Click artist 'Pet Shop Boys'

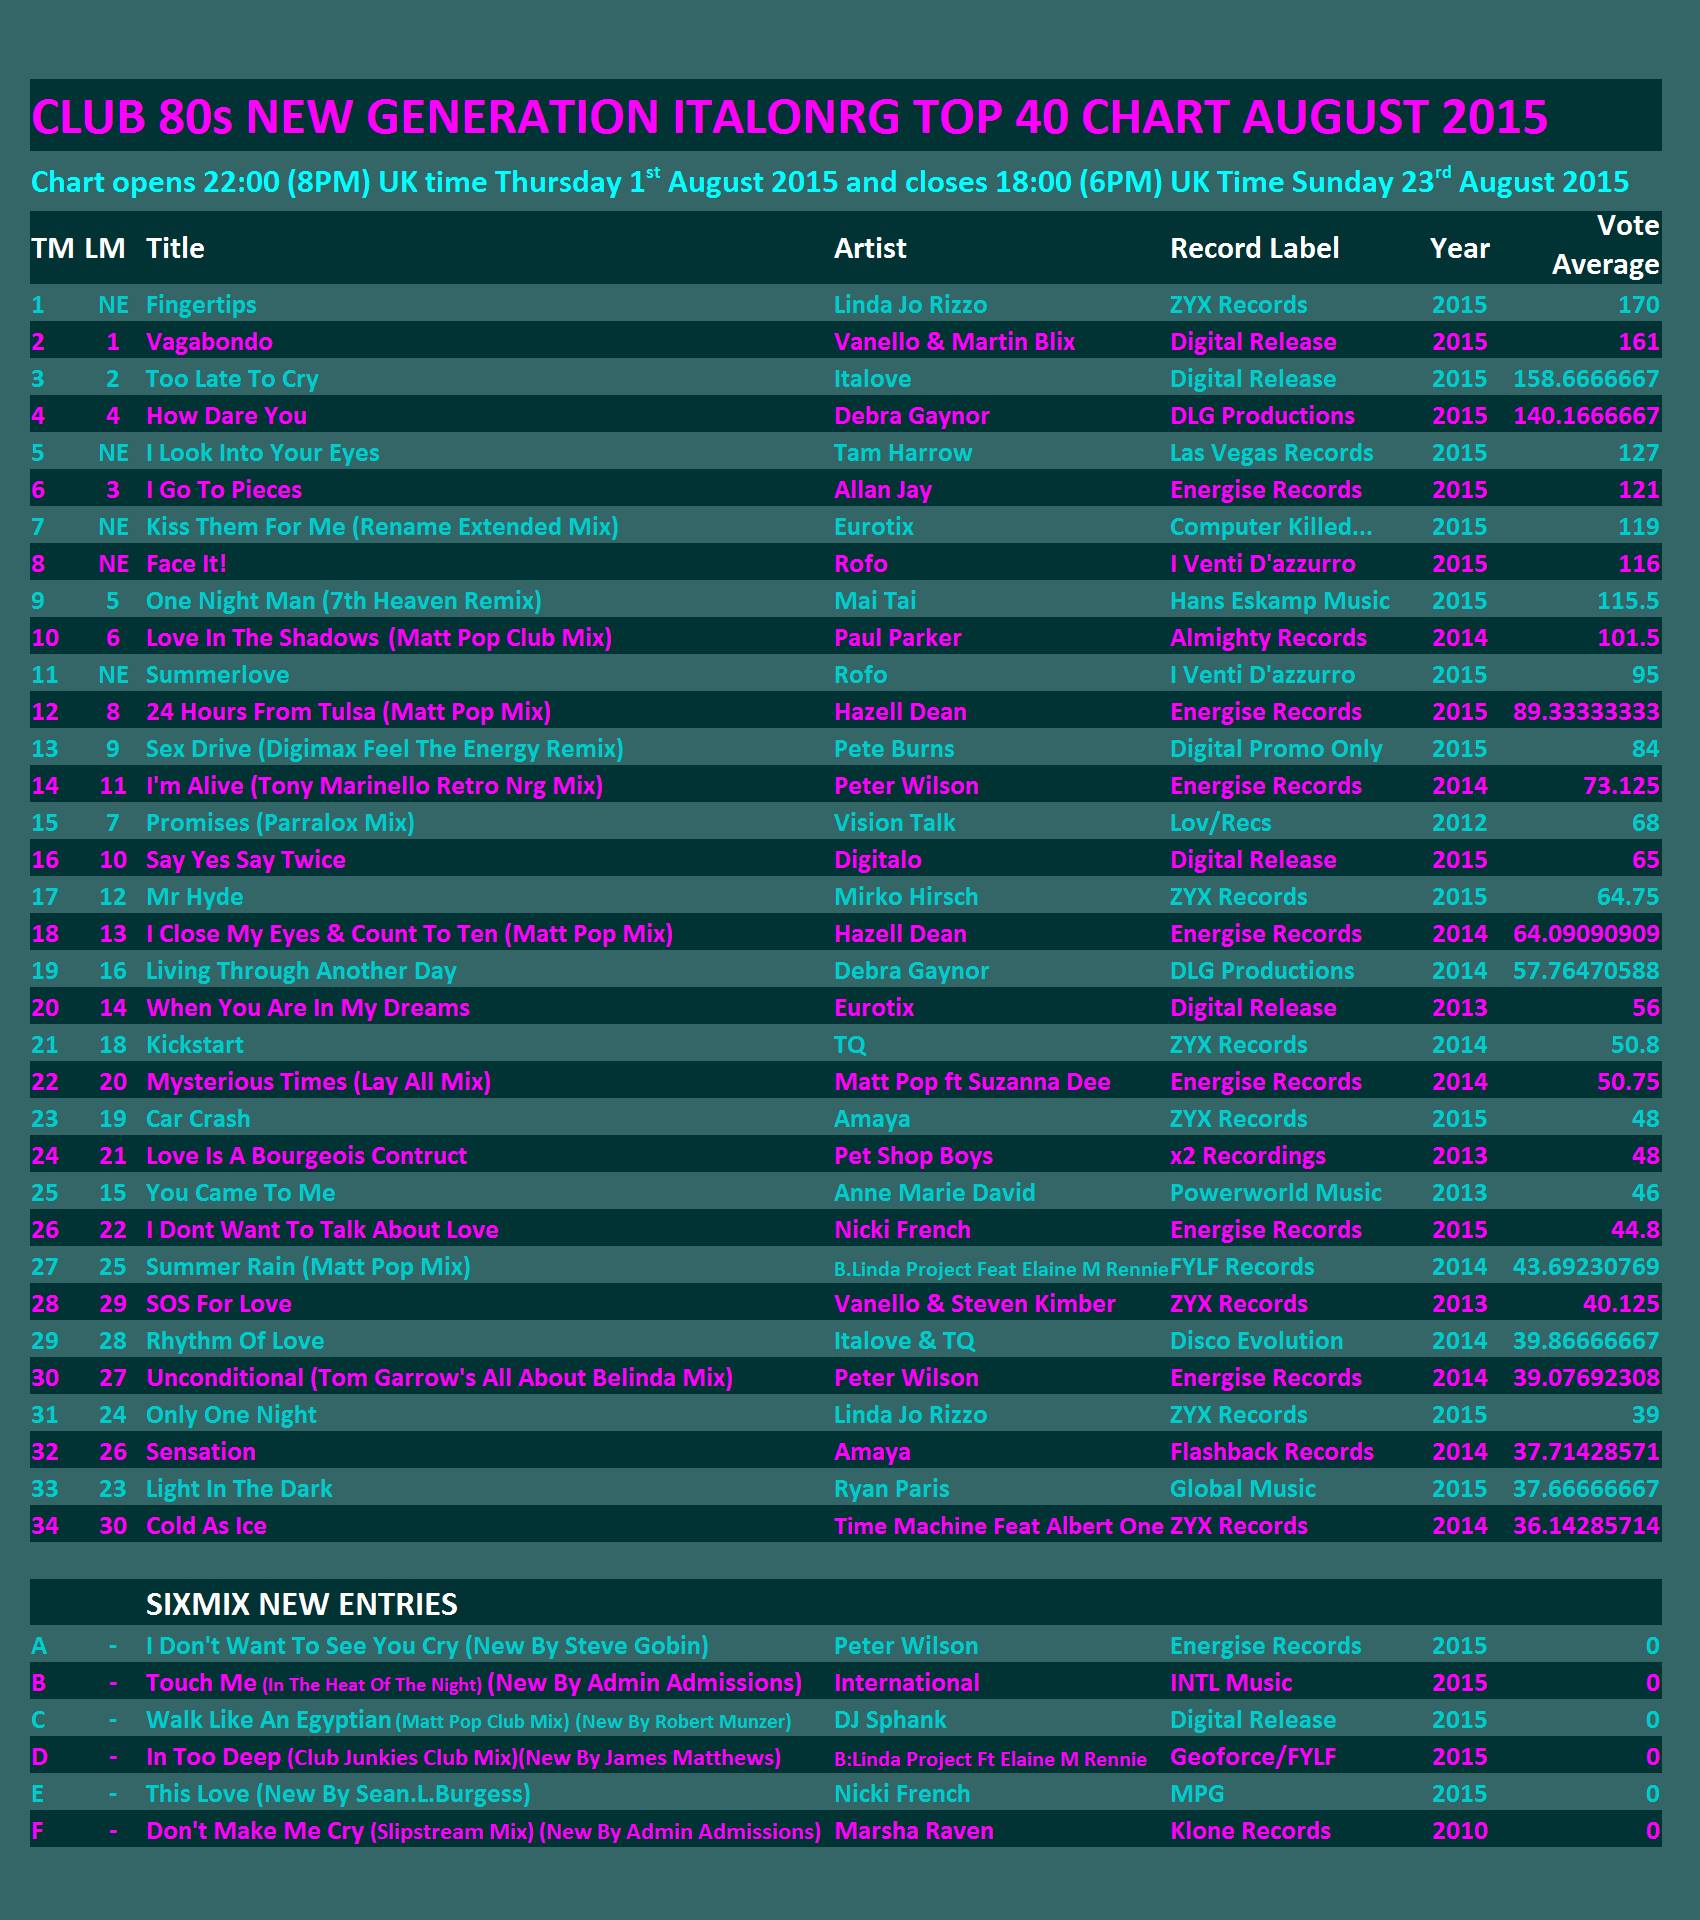(913, 1156)
